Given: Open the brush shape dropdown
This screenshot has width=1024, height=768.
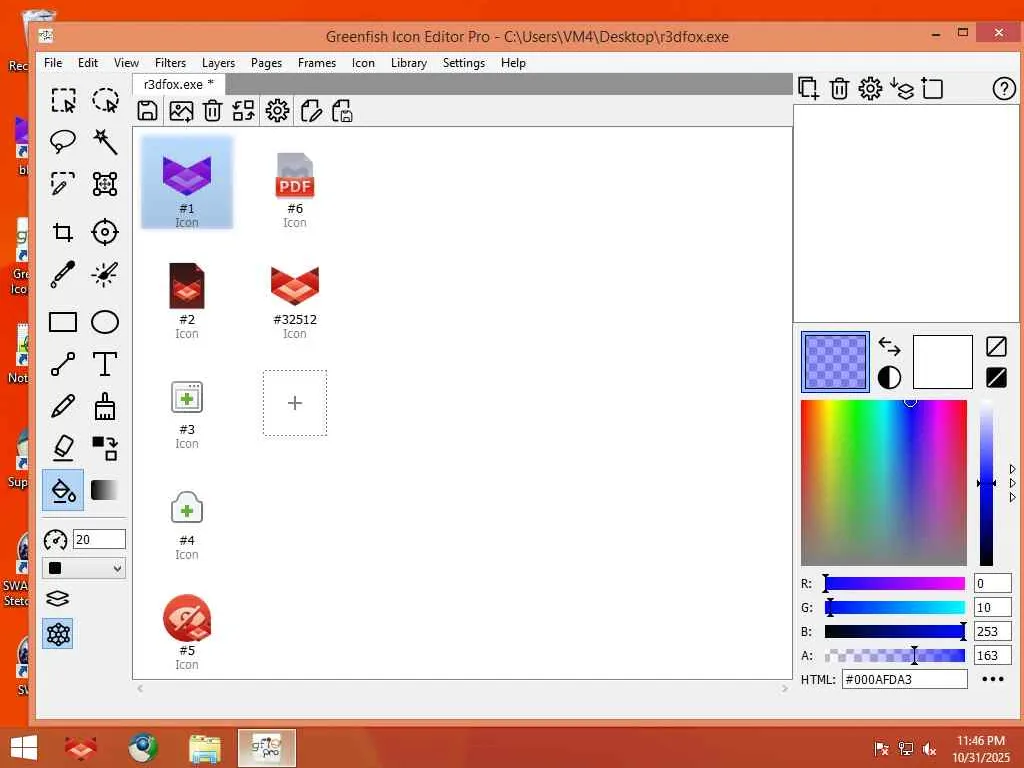Looking at the screenshot, I should pos(84,568).
